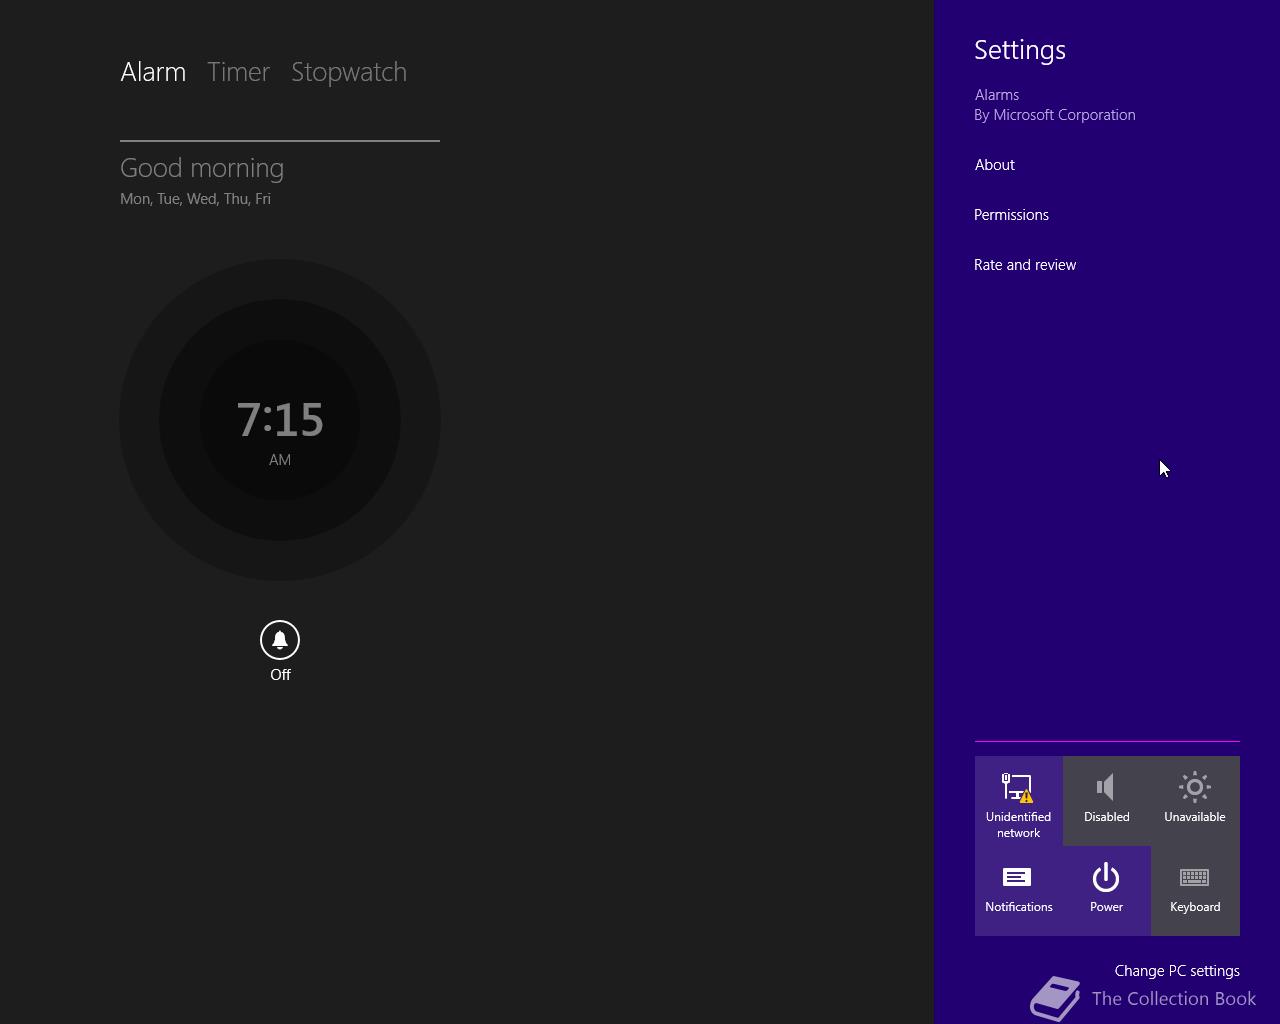This screenshot has height=1024, width=1280.
Task: Open Rate and review
Action: [x=1025, y=265]
